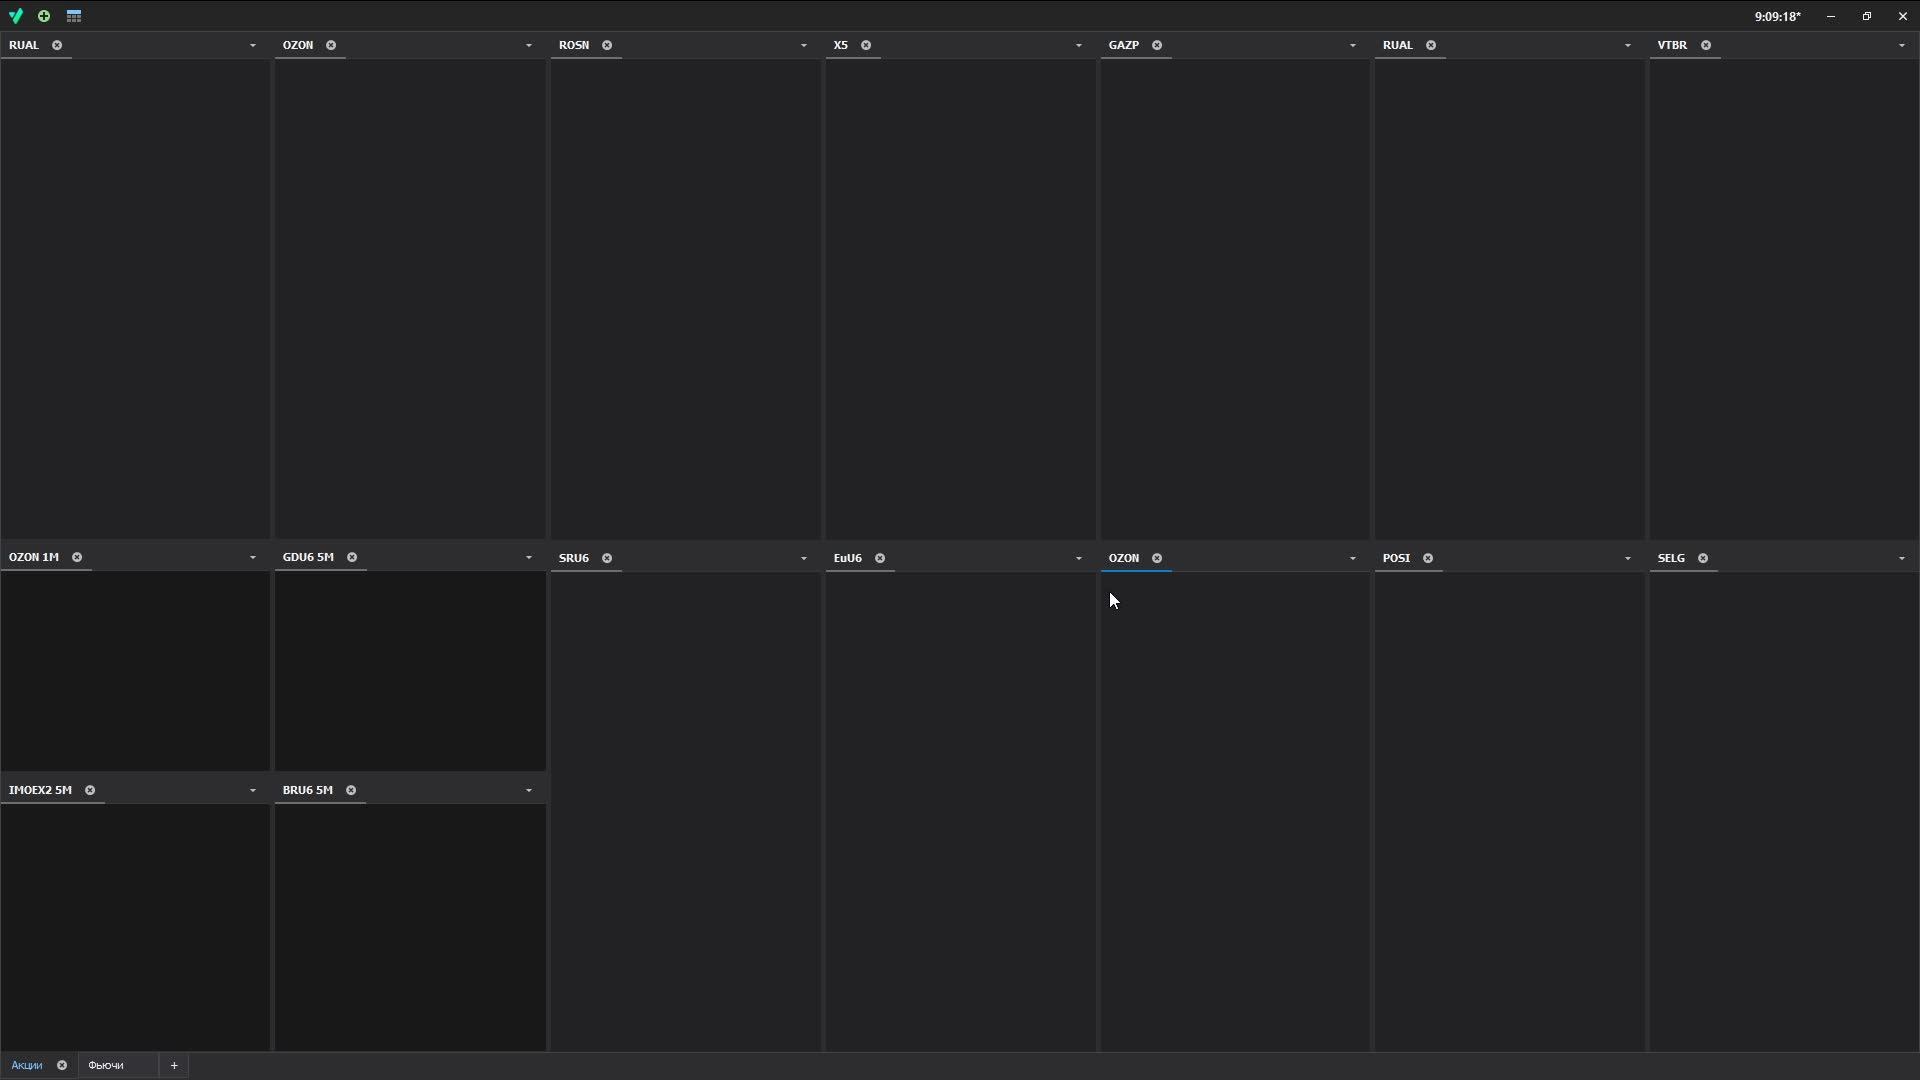
Task: Switch to the Фьючи workspace tab
Action: click(x=106, y=1065)
